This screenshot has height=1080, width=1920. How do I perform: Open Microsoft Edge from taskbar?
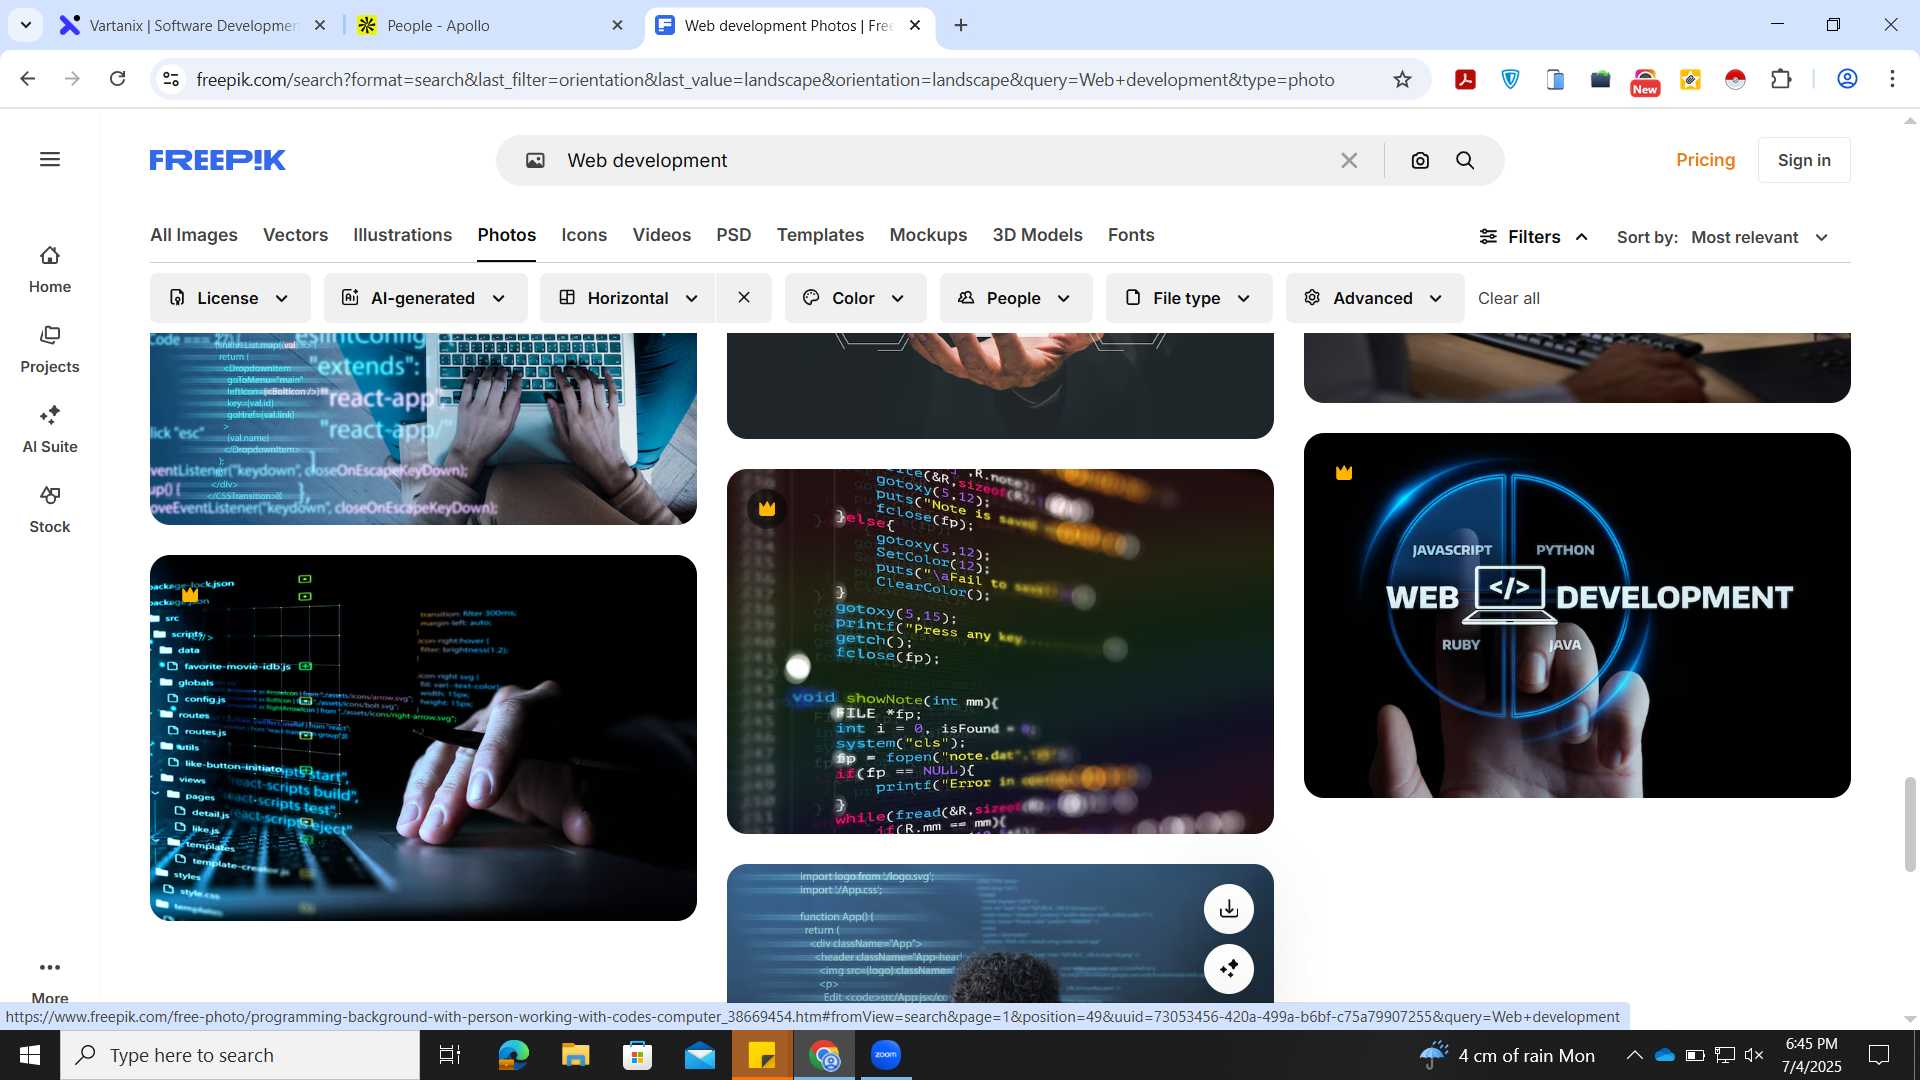[x=513, y=1055]
